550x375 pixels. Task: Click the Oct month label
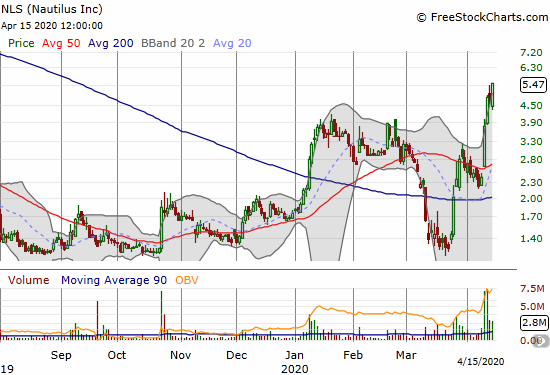pos(116,355)
